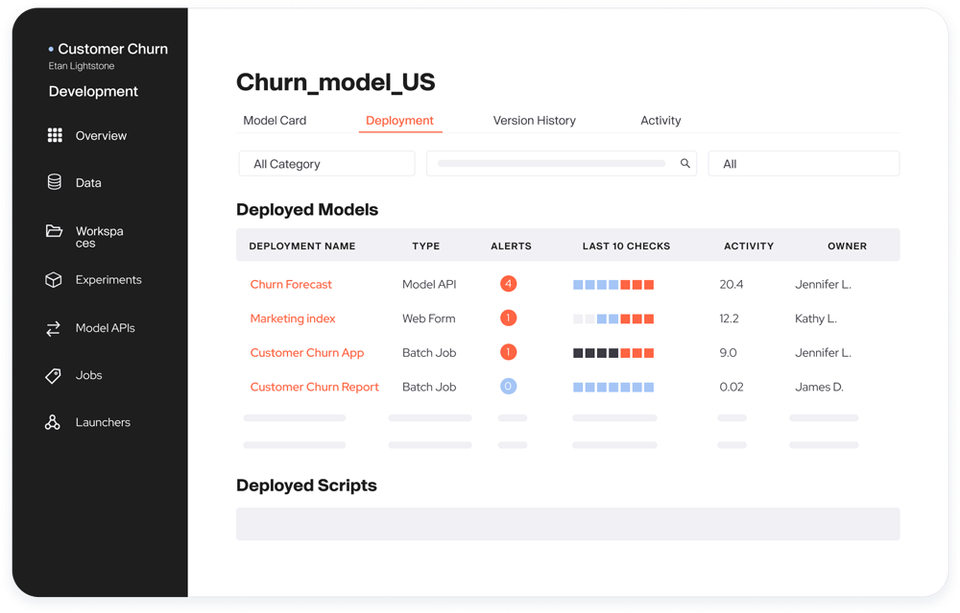Click Marketing index last 10 checks bar
The height and width of the screenshot is (613, 960).
click(x=613, y=319)
